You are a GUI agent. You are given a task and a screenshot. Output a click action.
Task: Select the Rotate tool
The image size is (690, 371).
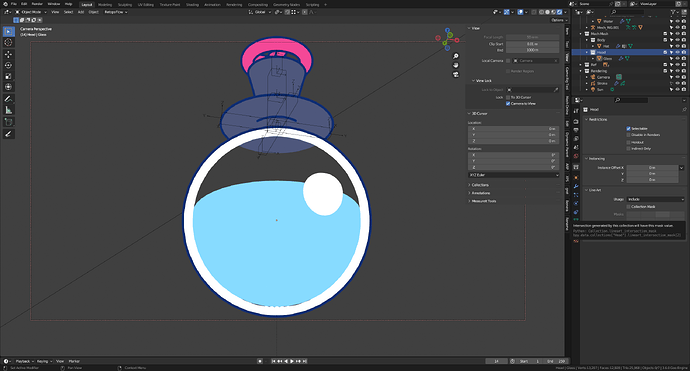coord(8,65)
